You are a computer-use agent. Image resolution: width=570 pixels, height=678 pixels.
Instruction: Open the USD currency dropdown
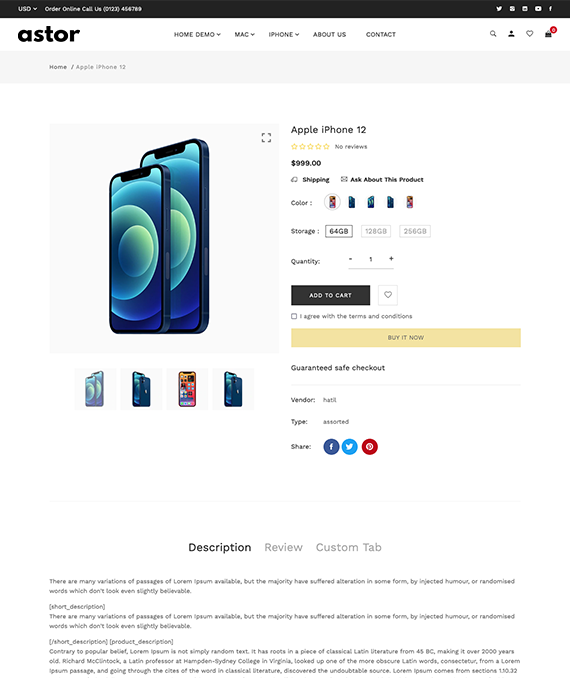[x=27, y=9]
